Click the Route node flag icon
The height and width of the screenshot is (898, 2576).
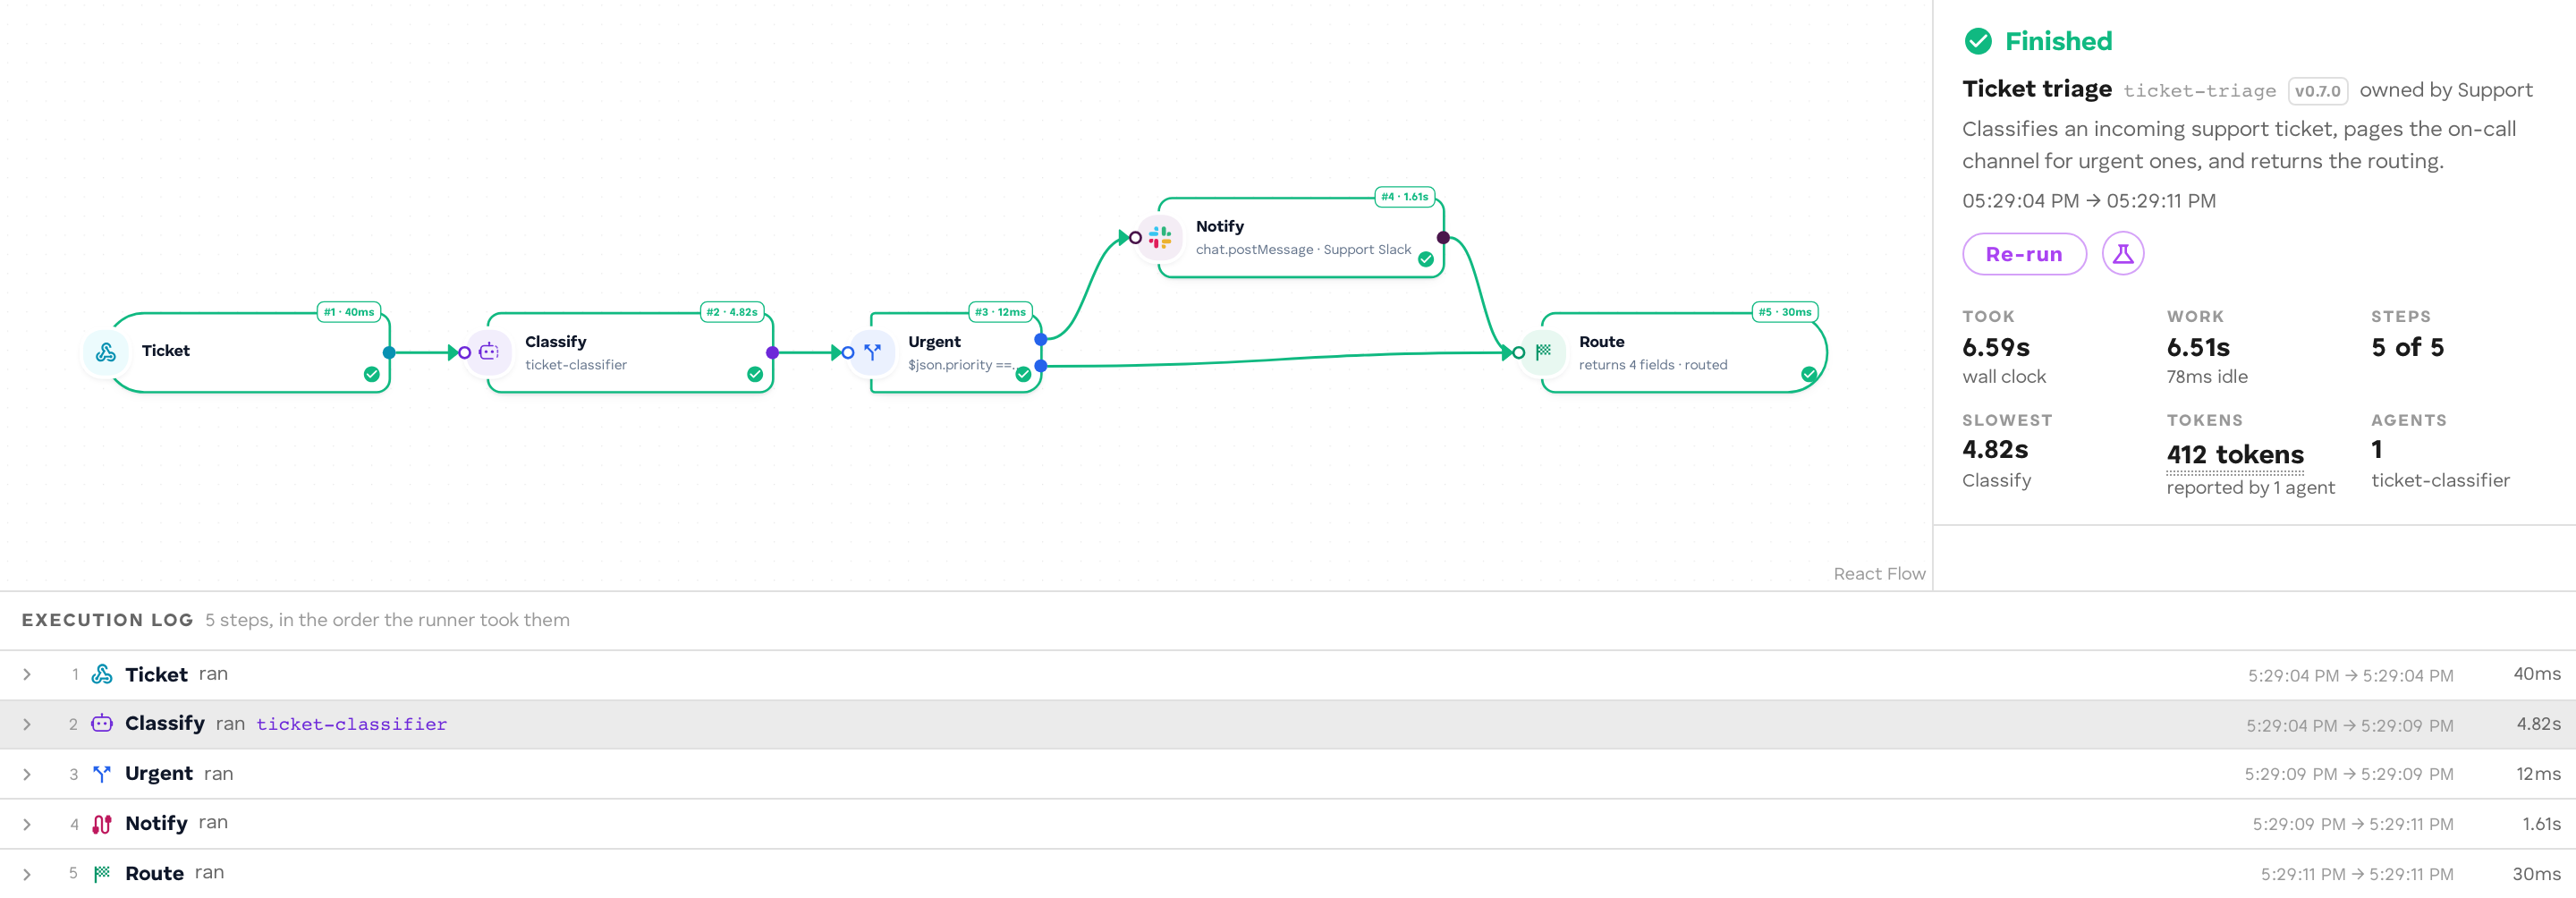1543,352
